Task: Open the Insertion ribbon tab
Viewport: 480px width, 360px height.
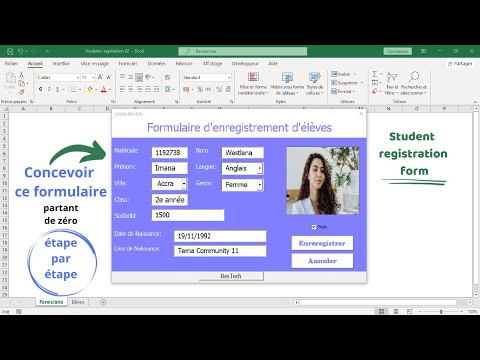Action: tap(61, 63)
